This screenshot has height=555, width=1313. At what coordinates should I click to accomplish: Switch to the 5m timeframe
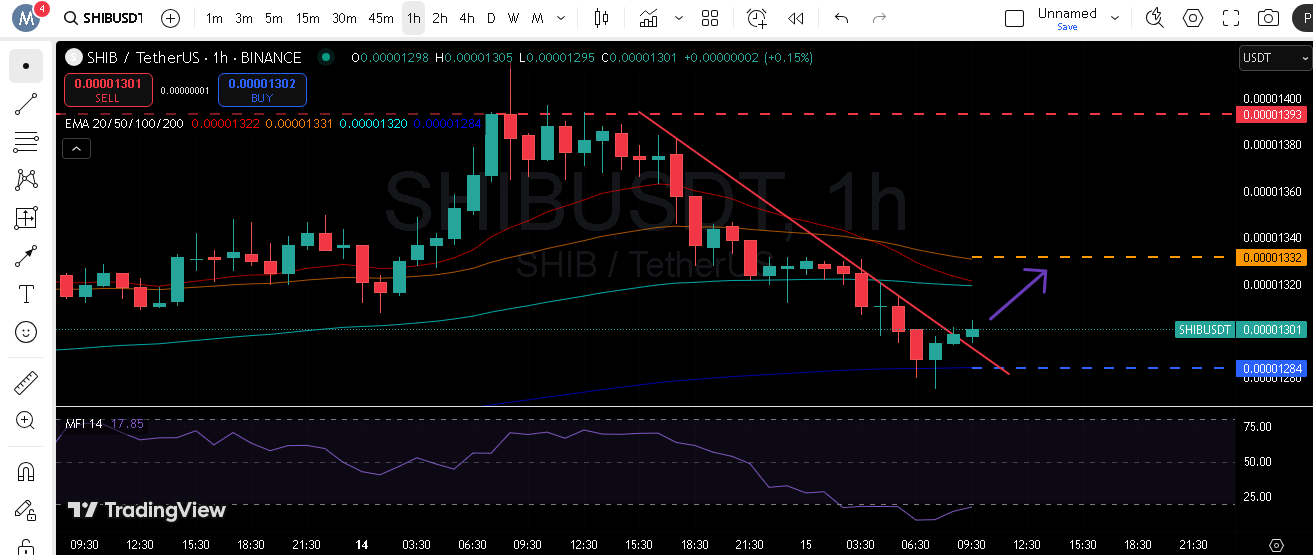[274, 18]
